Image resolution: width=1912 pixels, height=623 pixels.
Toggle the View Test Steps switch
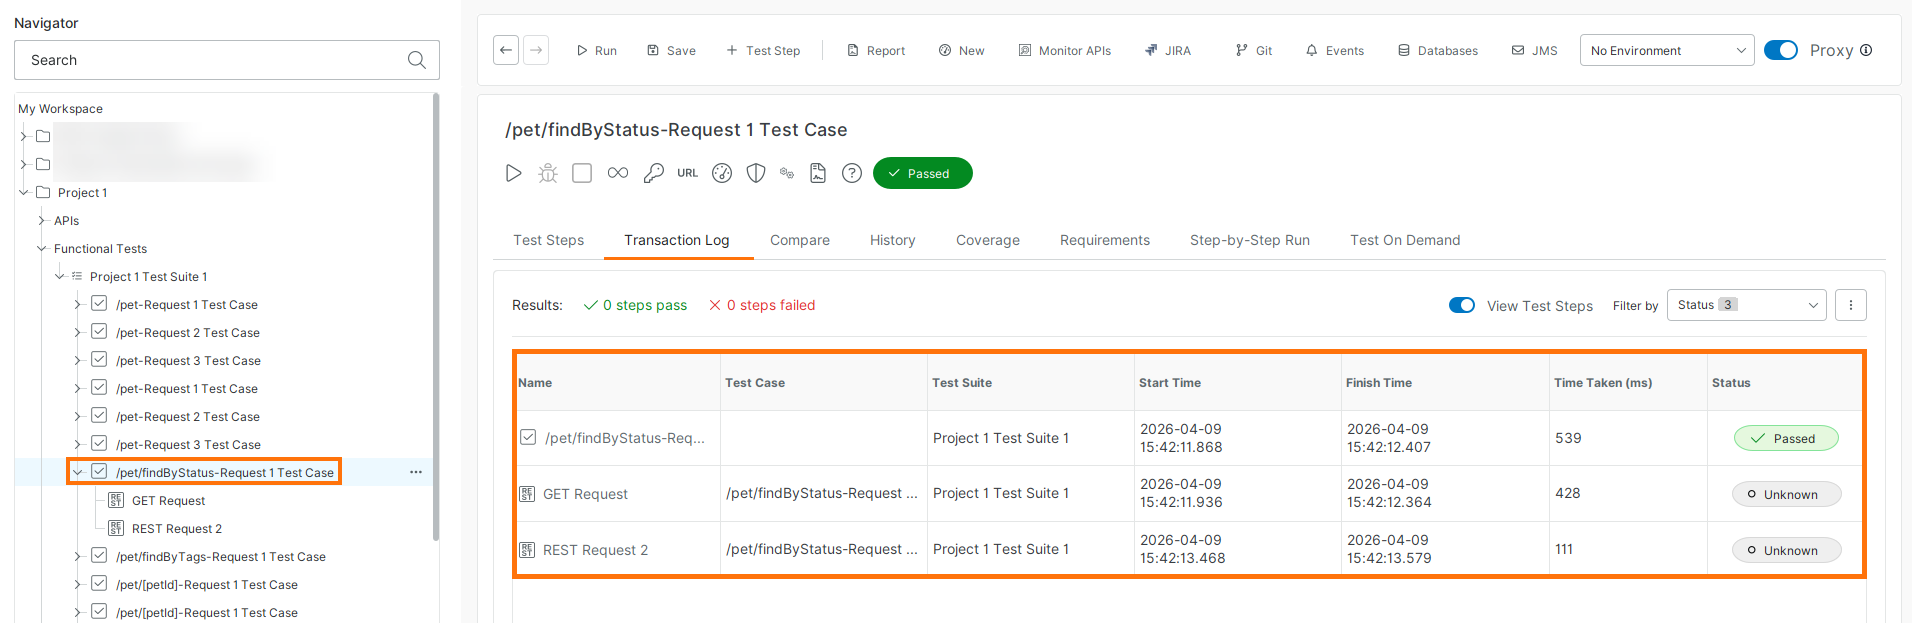tap(1462, 305)
